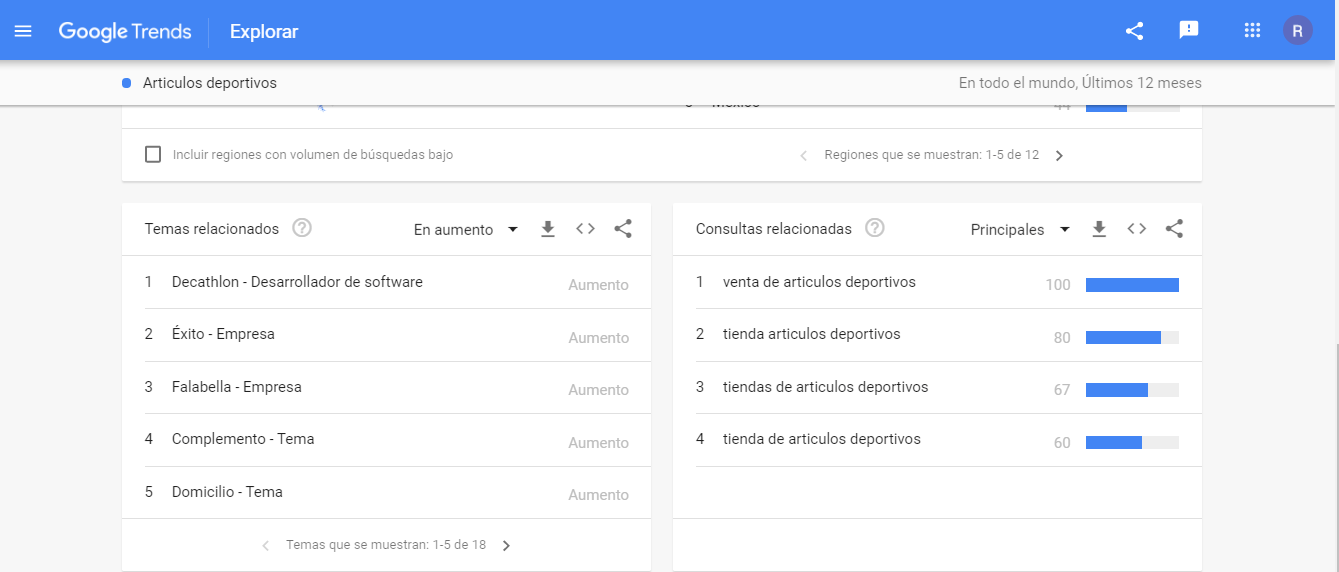Go to previous page of regions

(804, 155)
